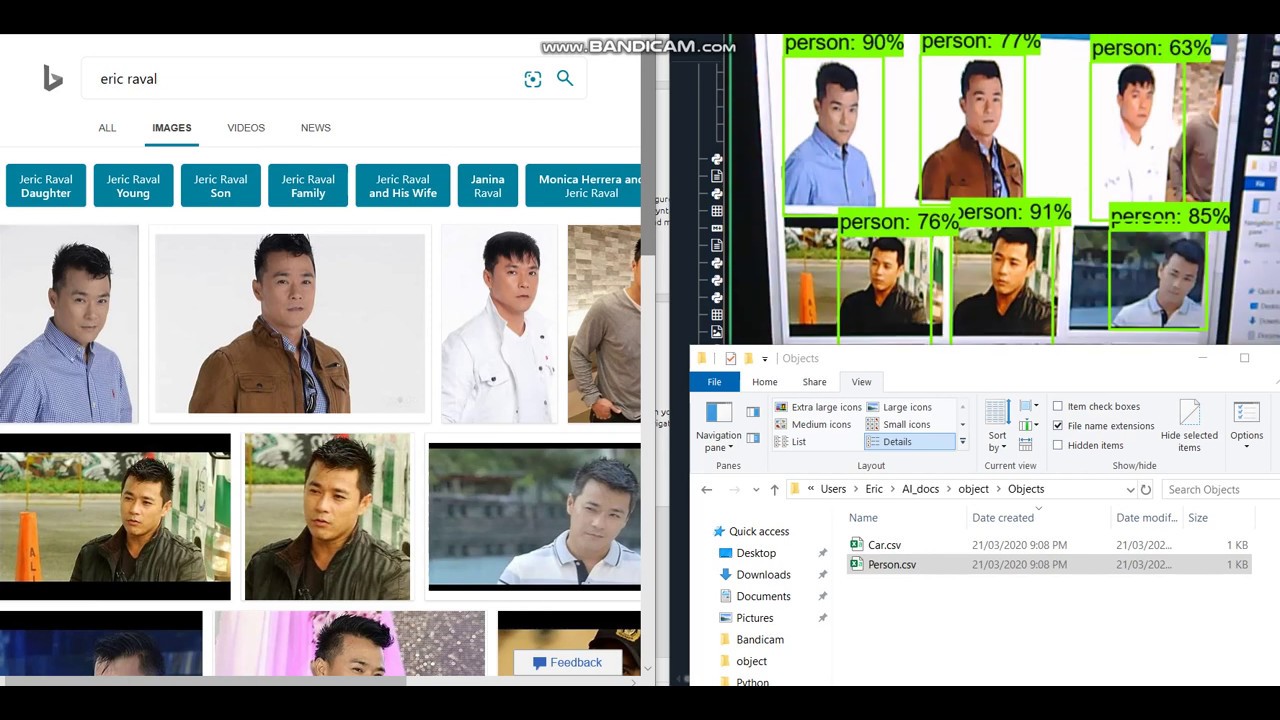Open the Group by dropdown
This screenshot has width=1280, height=720.
coord(1027,406)
